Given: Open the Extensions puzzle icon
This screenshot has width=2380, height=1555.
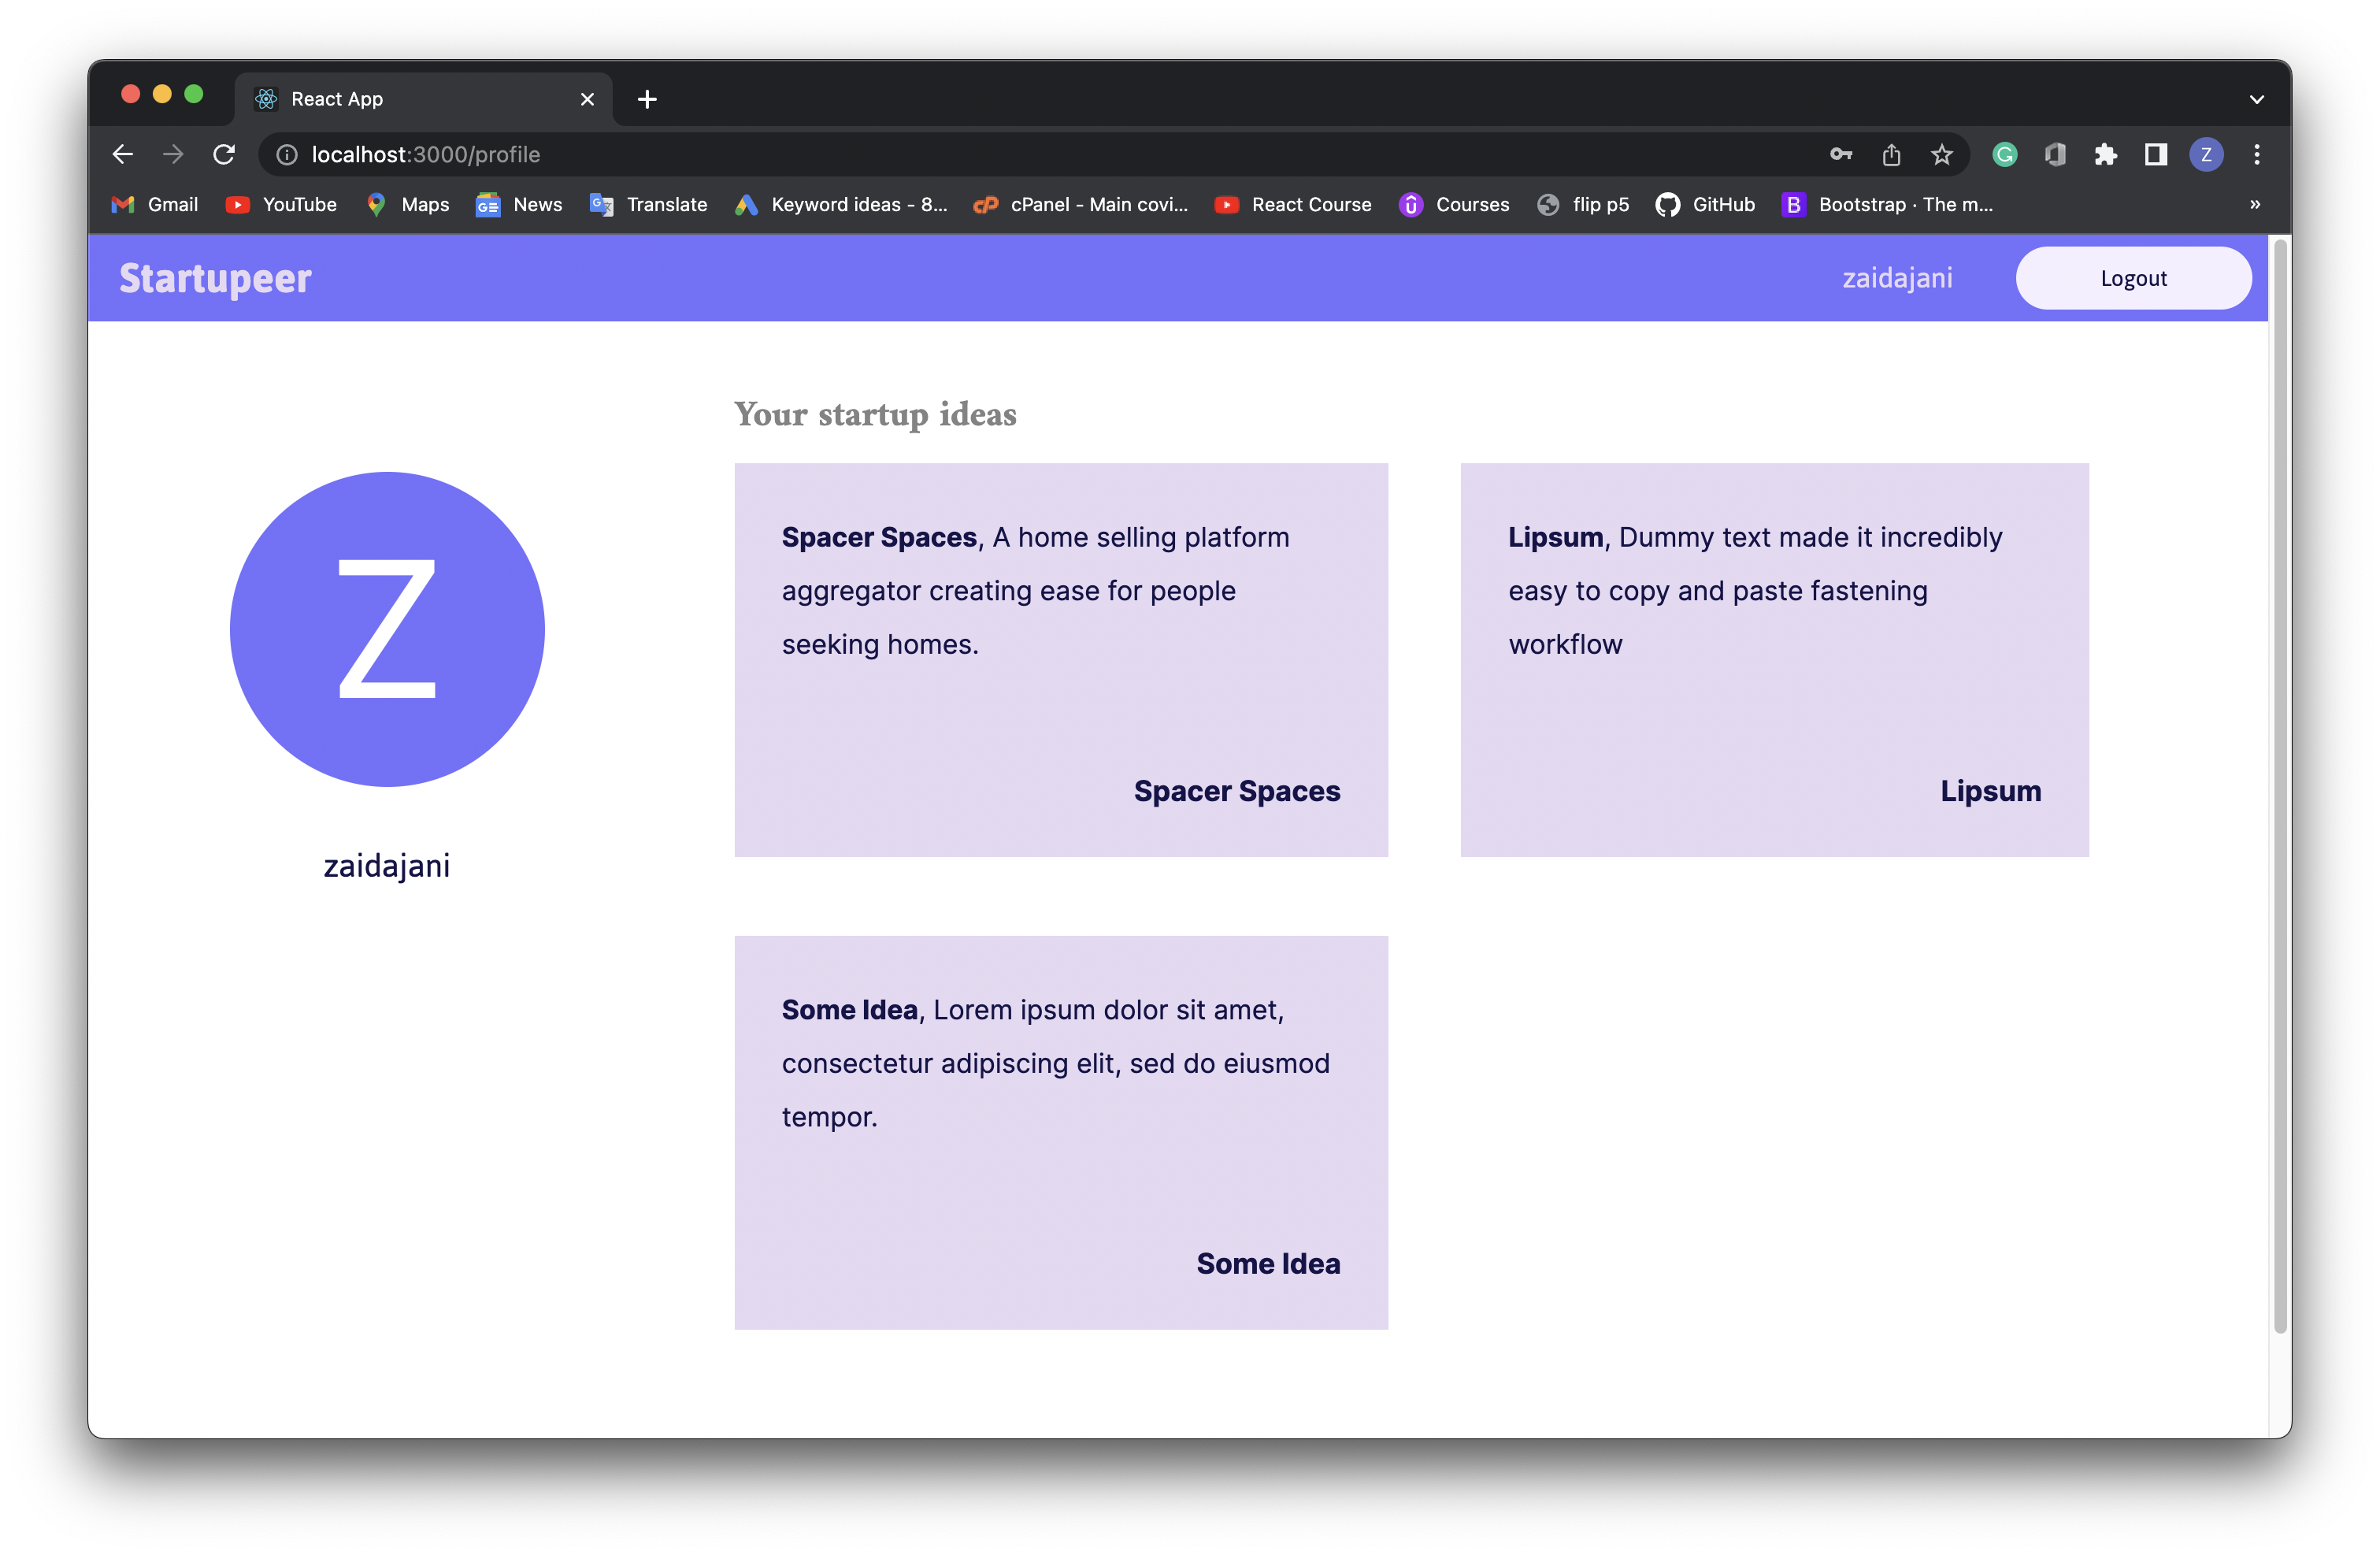Looking at the screenshot, I should pyautogui.click(x=2105, y=154).
